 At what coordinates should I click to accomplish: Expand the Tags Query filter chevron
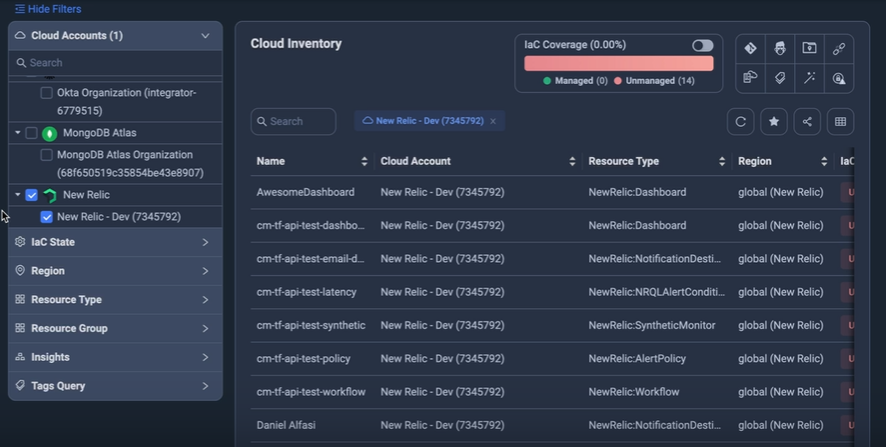[x=205, y=386]
